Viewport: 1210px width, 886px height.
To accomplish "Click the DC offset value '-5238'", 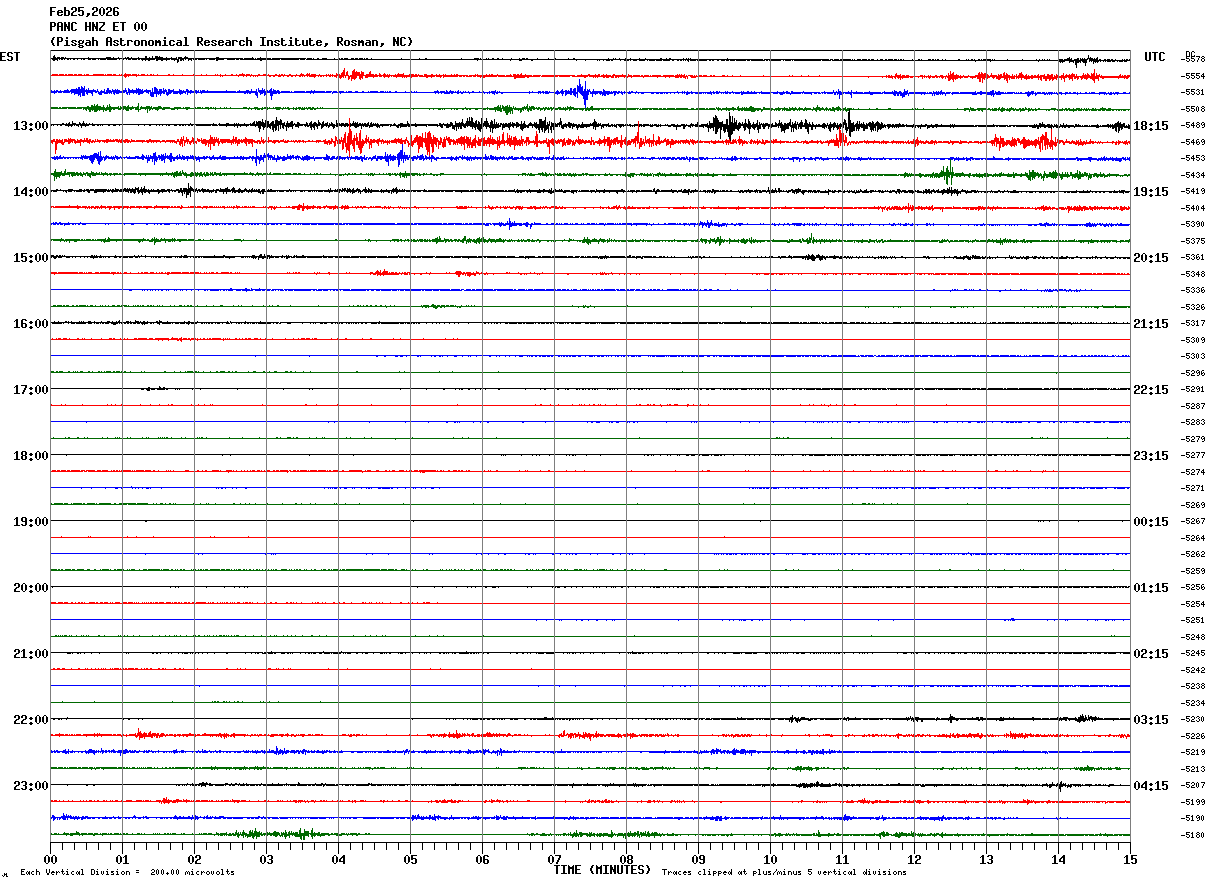I will [1193, 686].
